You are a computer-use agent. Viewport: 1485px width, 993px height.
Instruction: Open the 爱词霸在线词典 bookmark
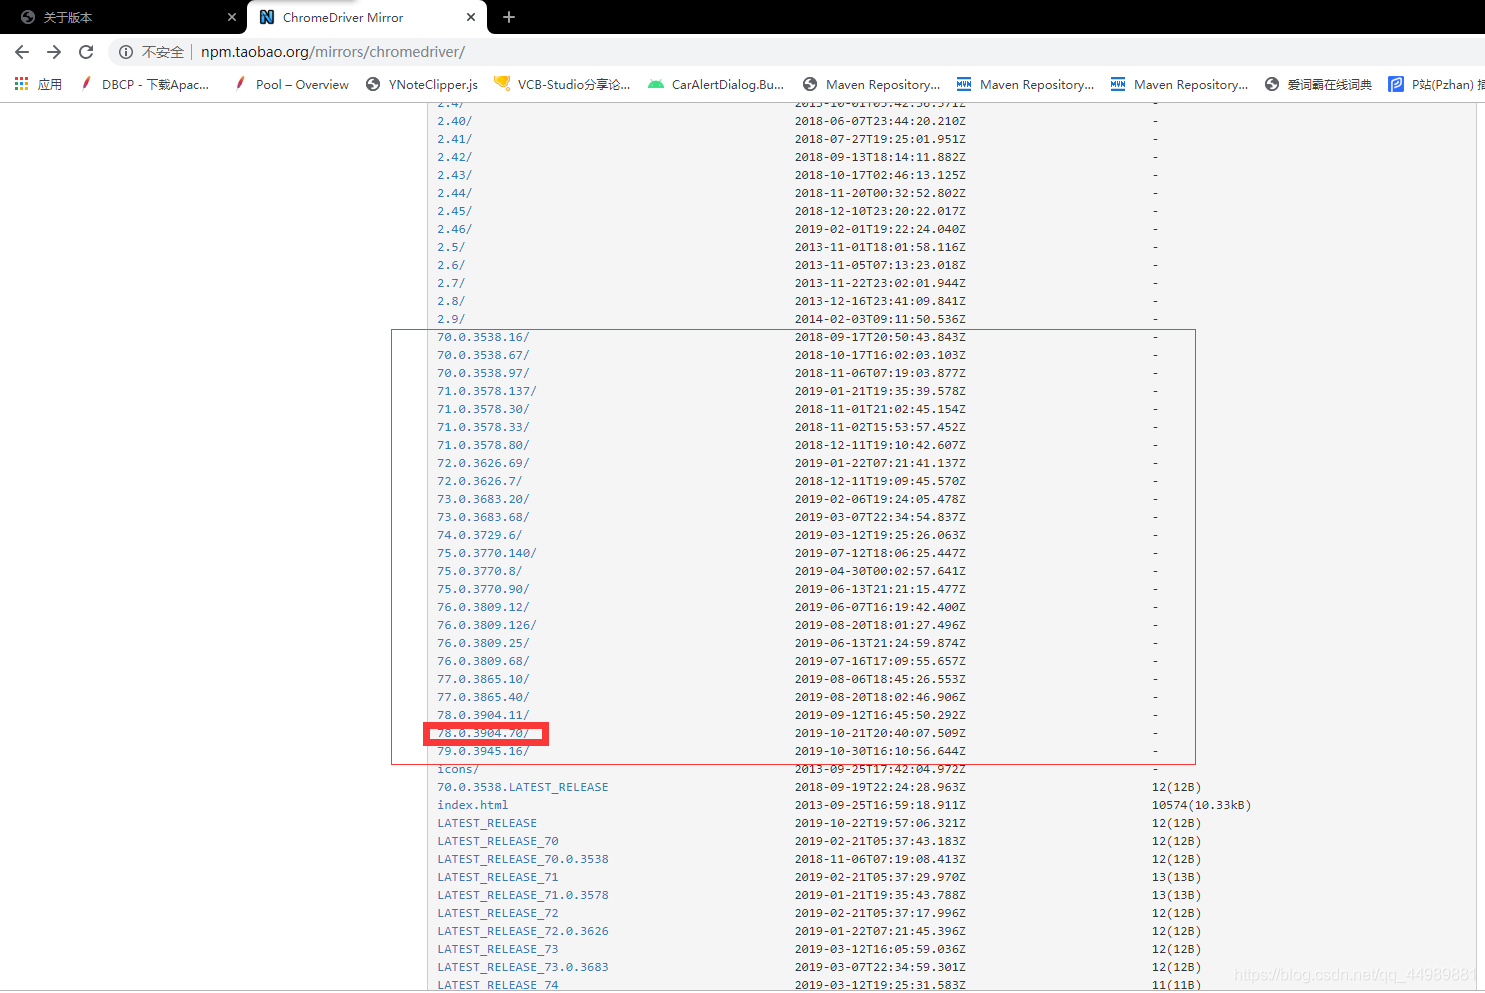(x=1318, y=84)
